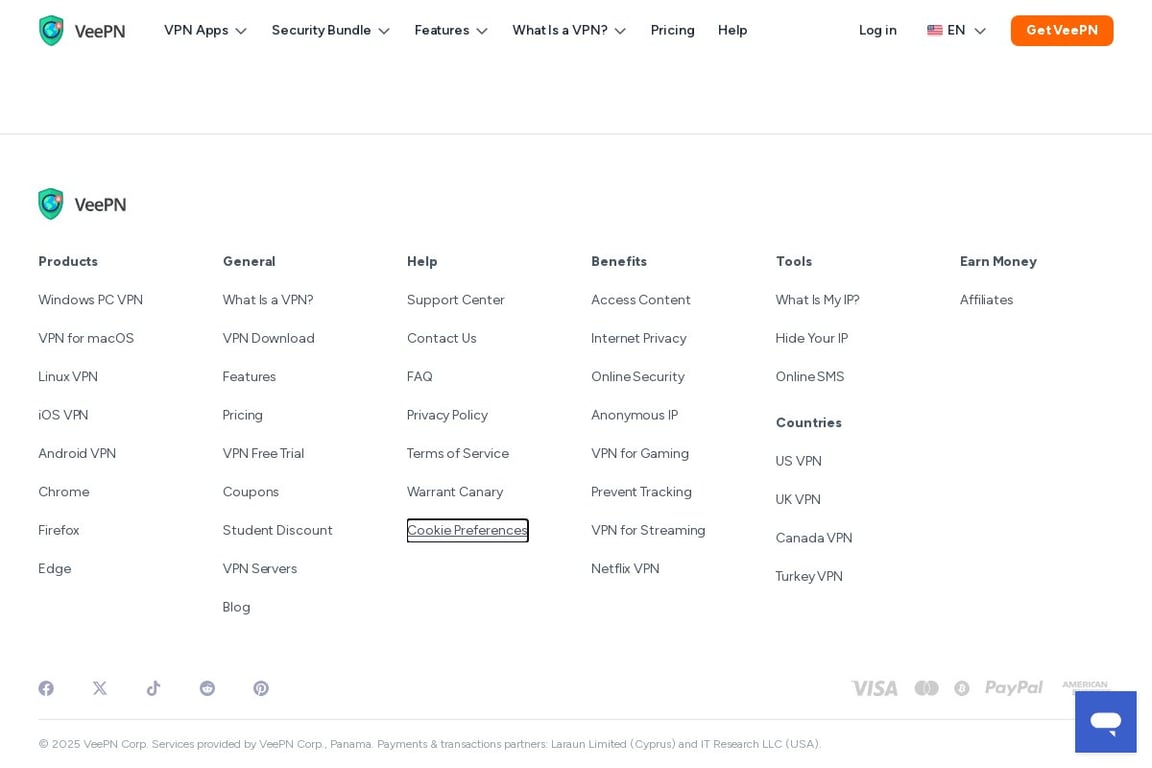Open the Firefox product link
1152x768 pixels.
(59, 530)
